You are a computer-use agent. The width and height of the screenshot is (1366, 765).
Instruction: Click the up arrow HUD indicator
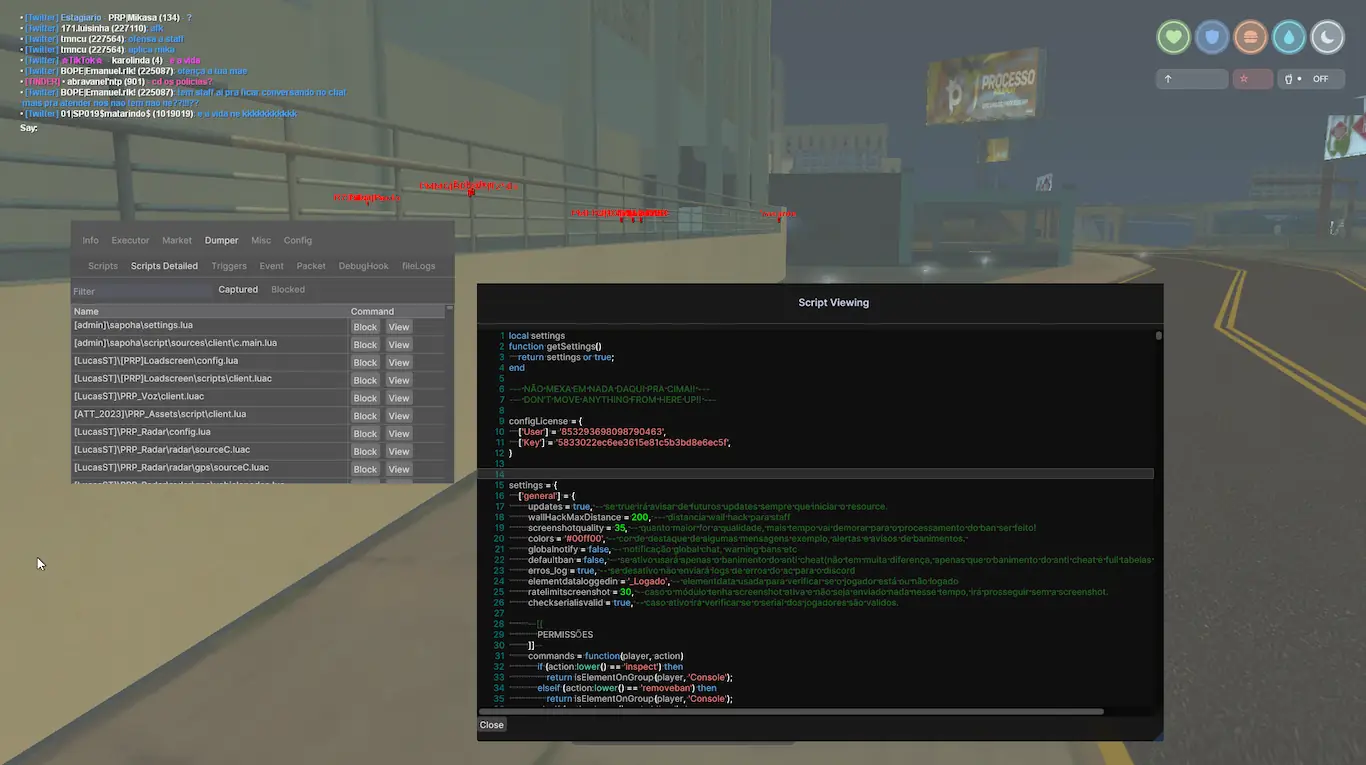point(1191,79)
